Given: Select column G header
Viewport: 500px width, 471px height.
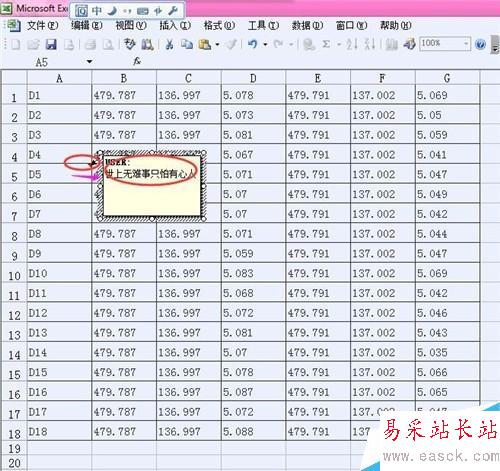Looking at the screenshot, I should click(x=447, y=78).
